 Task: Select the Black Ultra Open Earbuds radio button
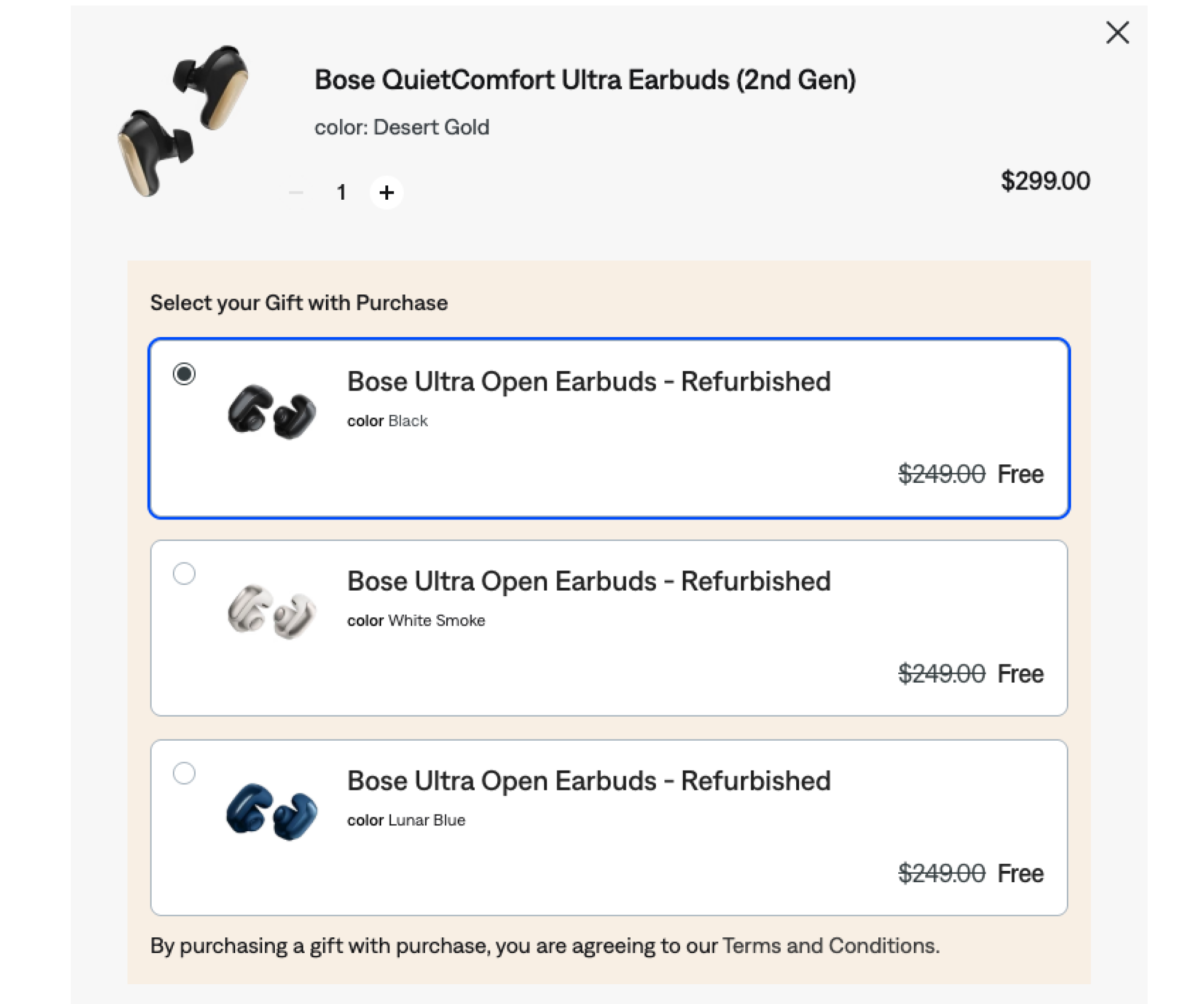[184, 373]
